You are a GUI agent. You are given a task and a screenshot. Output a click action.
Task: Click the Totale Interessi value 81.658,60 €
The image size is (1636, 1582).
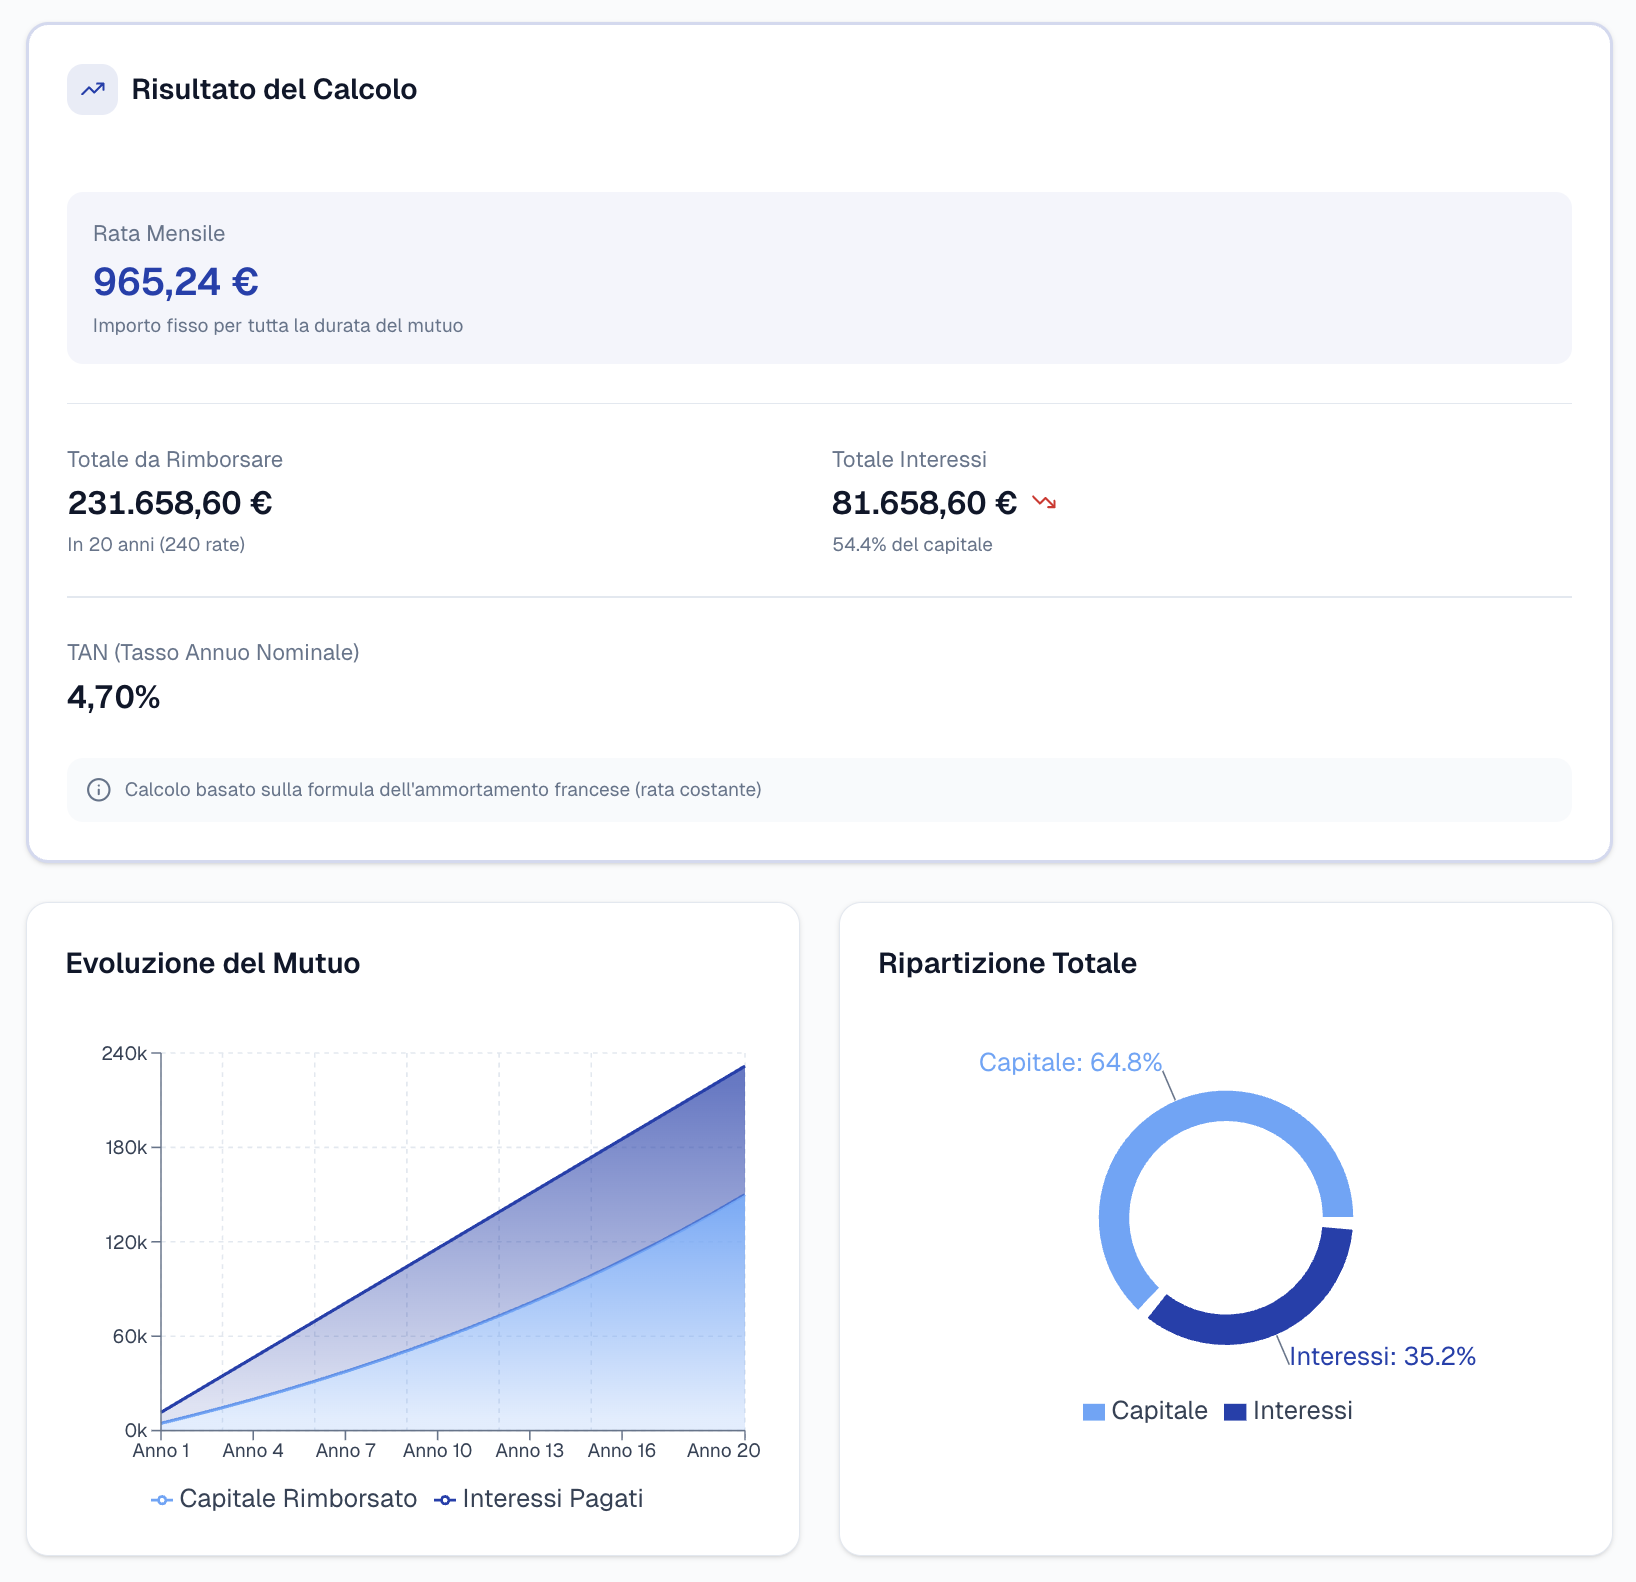[x=924, y=503]
